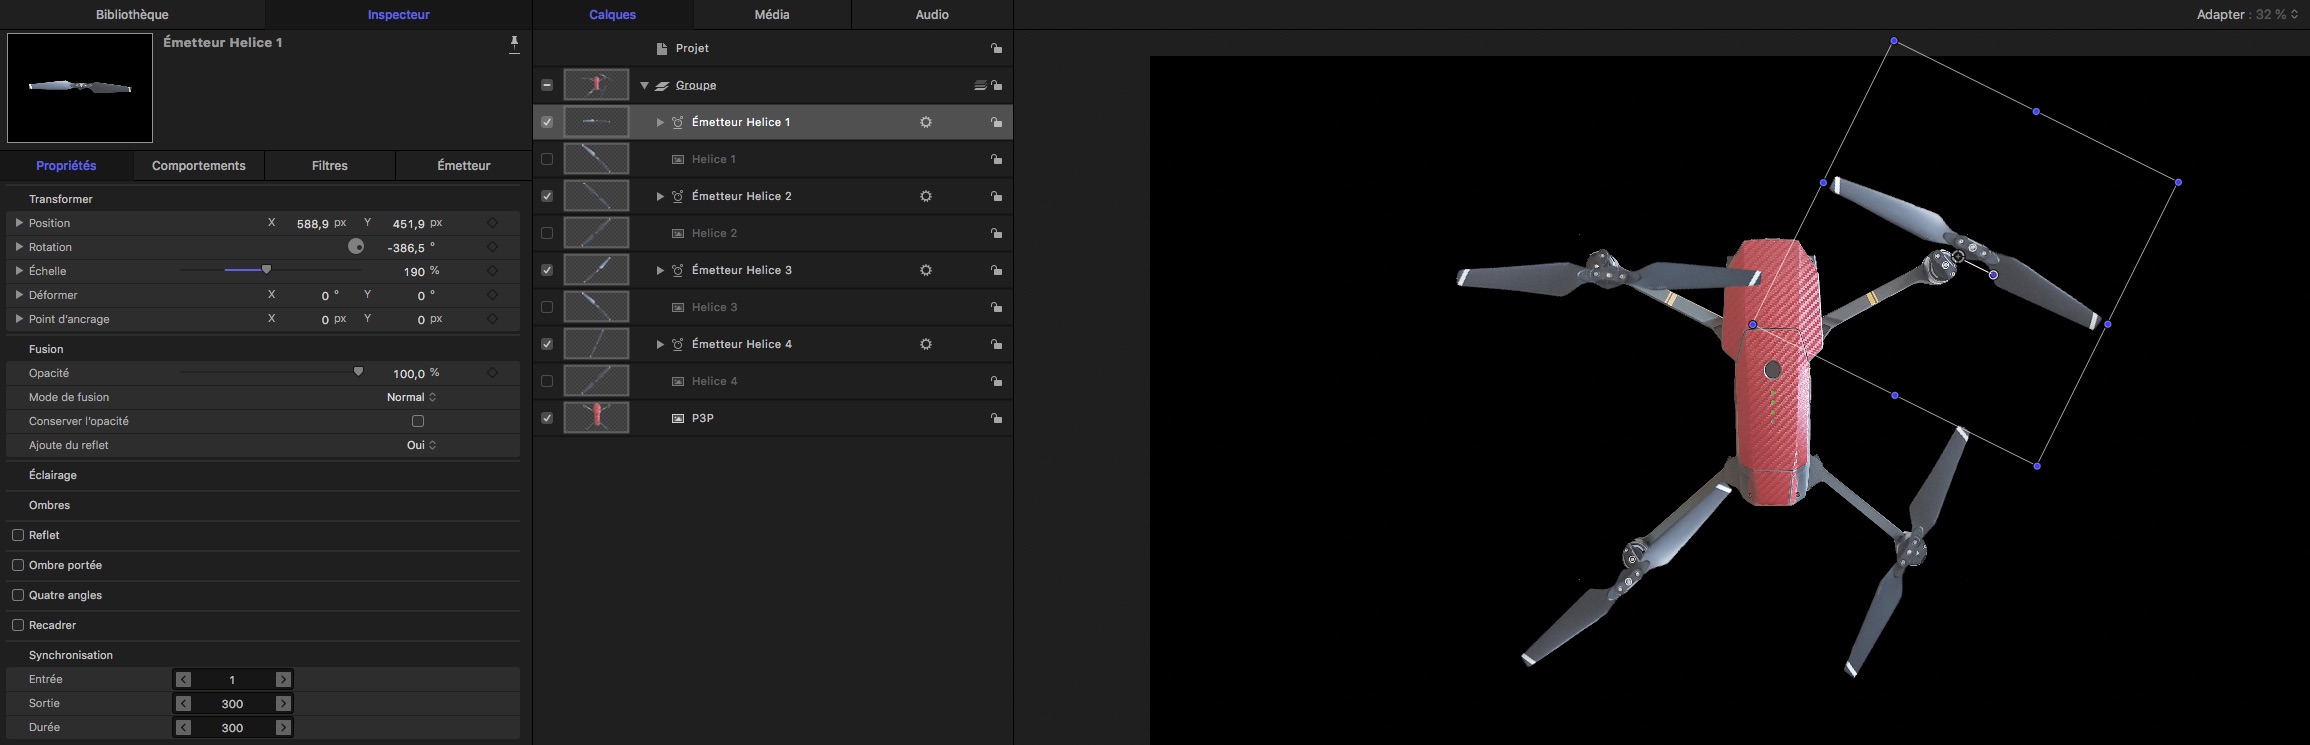The width and height of the screenshot is (2310, 745).
Task: Click the lock icon on the Helice 1 row
Action: point(996,159)
